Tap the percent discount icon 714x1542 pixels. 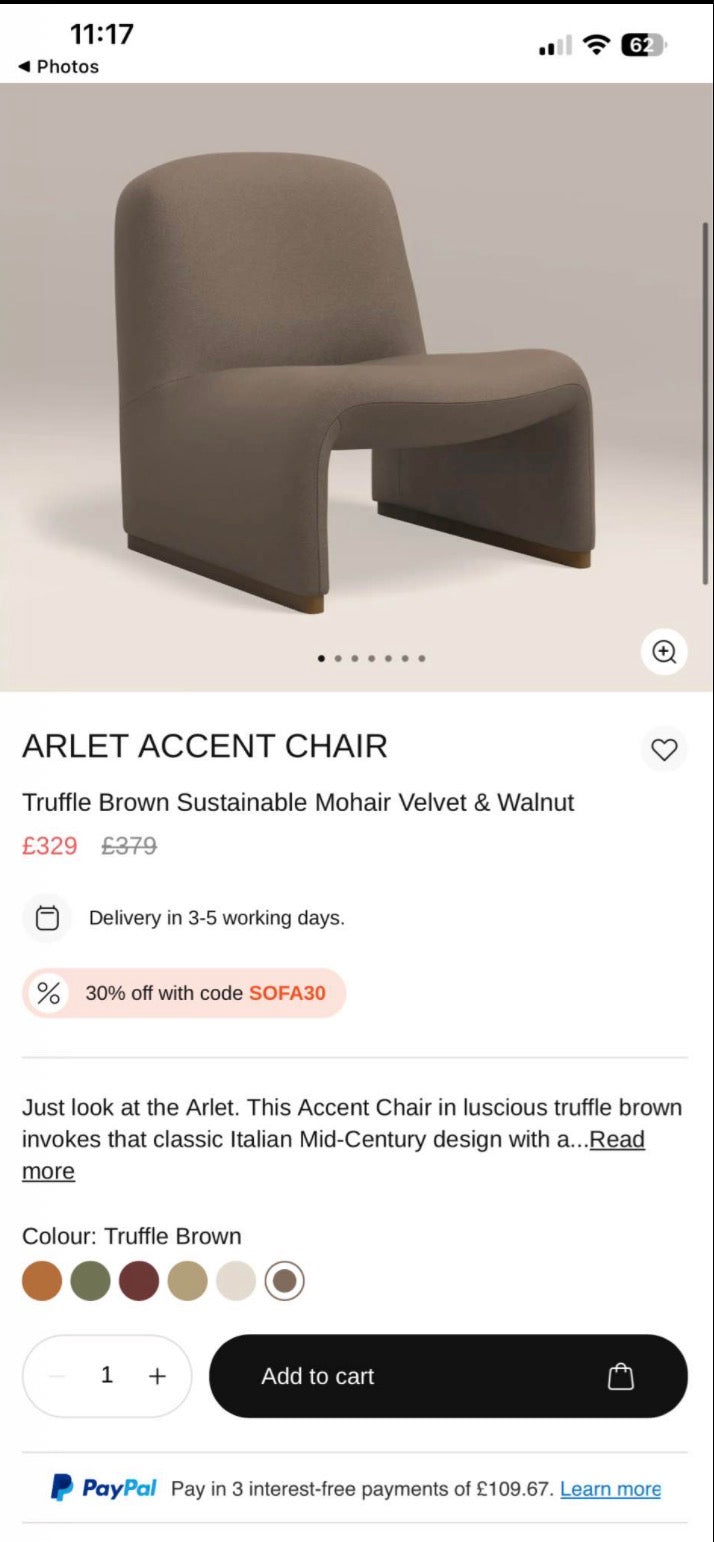(46, 993)
